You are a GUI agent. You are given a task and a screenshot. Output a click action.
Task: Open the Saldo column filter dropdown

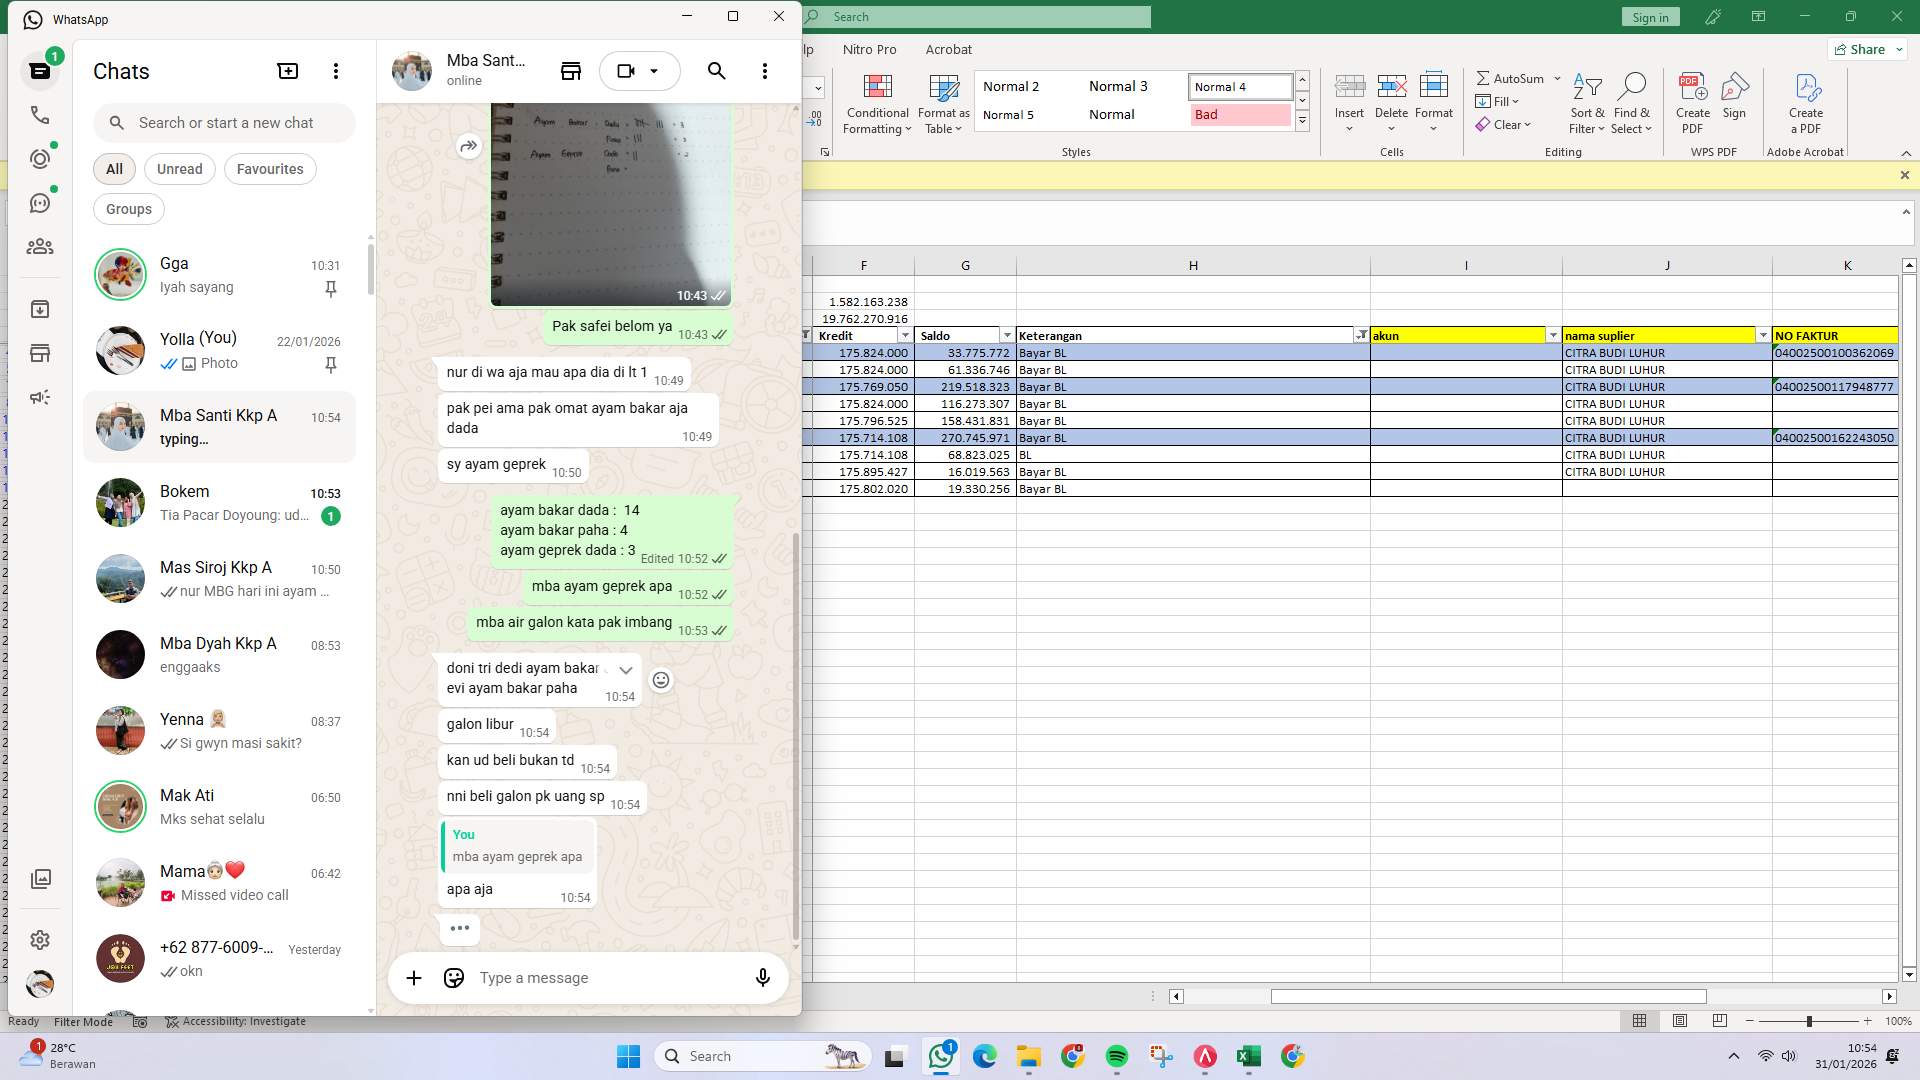click(x=1007, y=335)
